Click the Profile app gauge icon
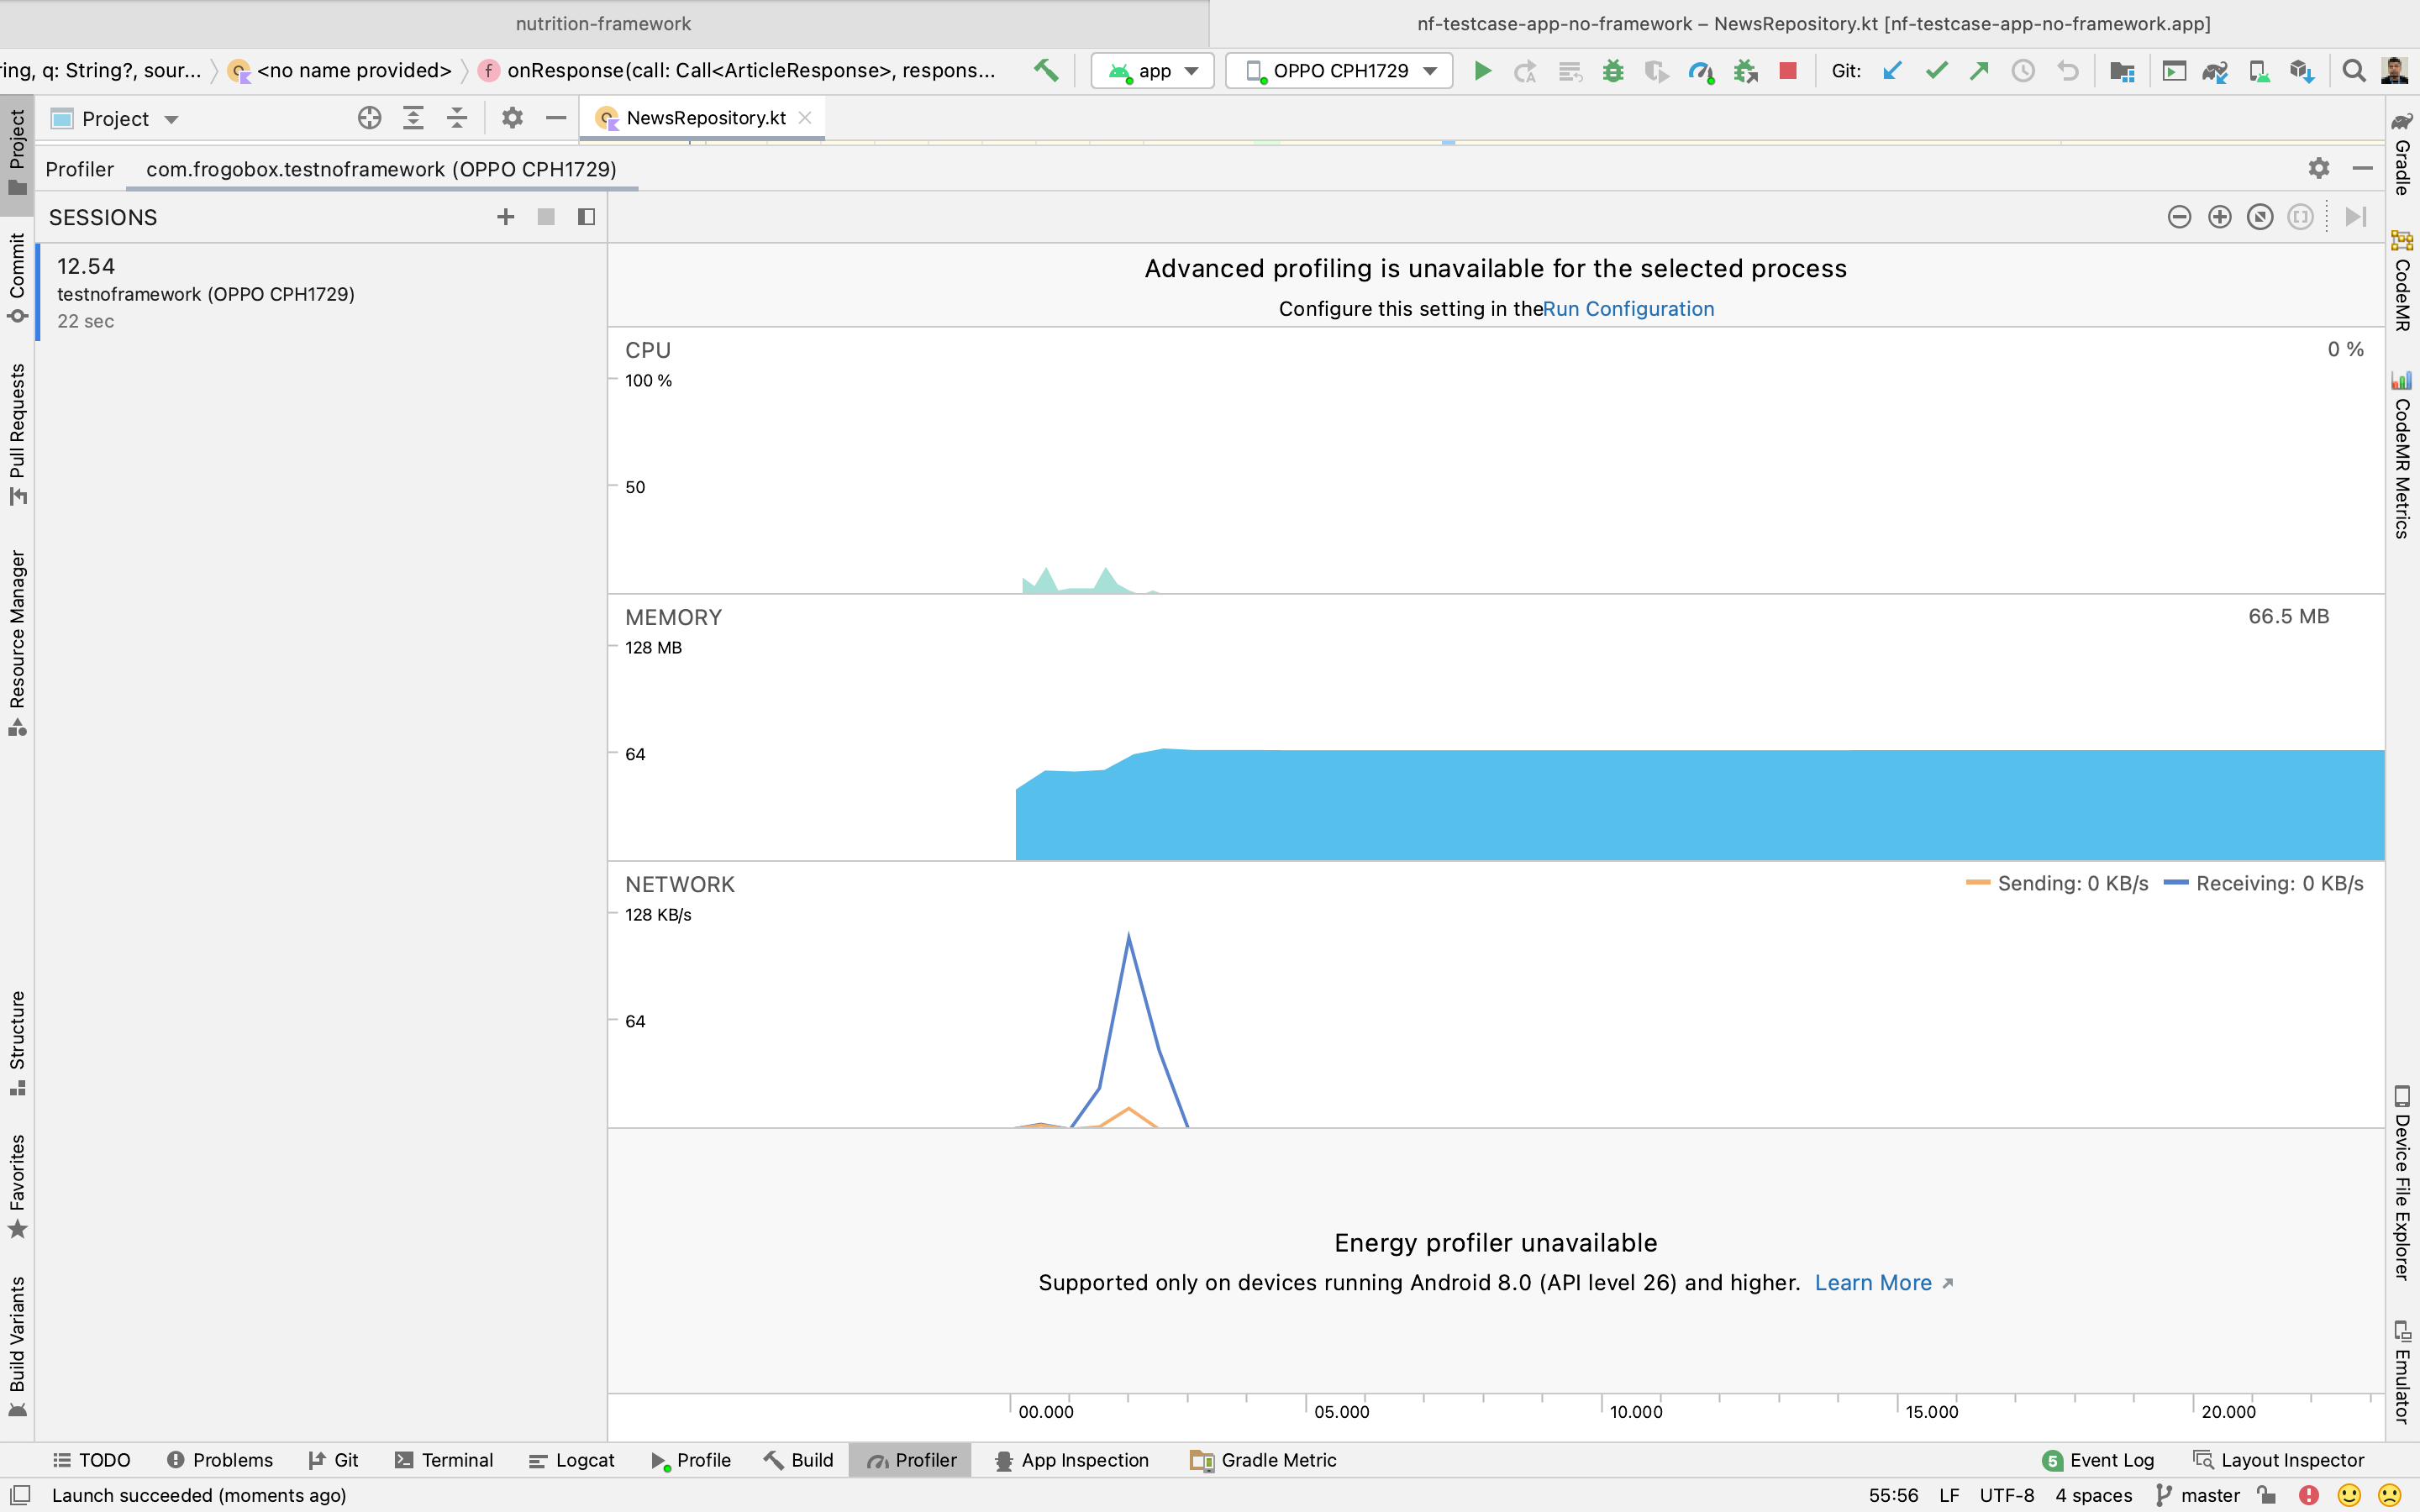The image size is (2420, 1512). [1699, 71]
